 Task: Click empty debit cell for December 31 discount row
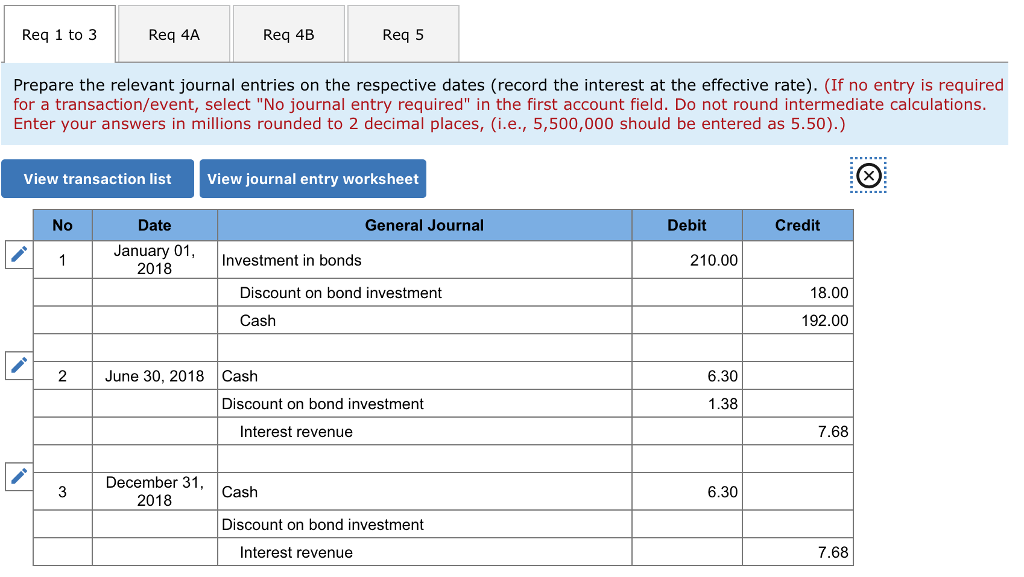[x=687, y=524]
